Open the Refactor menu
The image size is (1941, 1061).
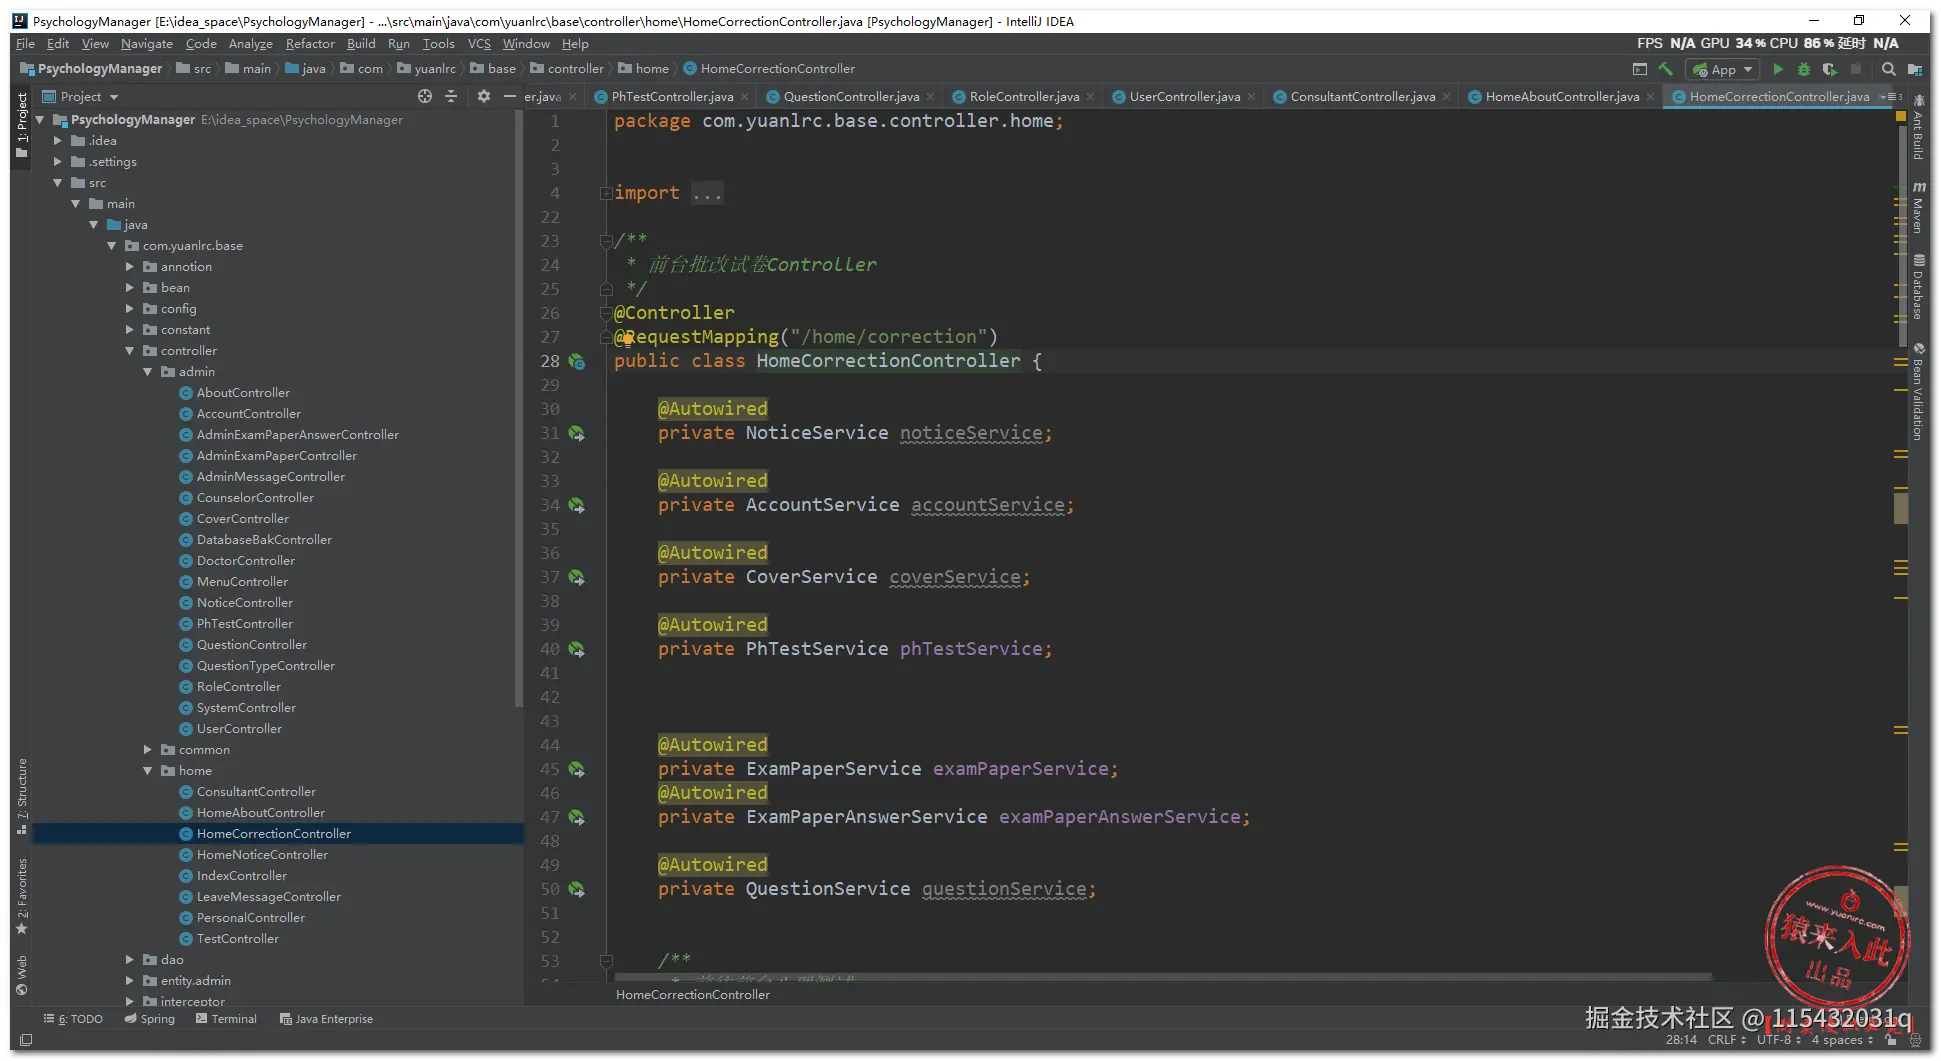coord(310,44)
